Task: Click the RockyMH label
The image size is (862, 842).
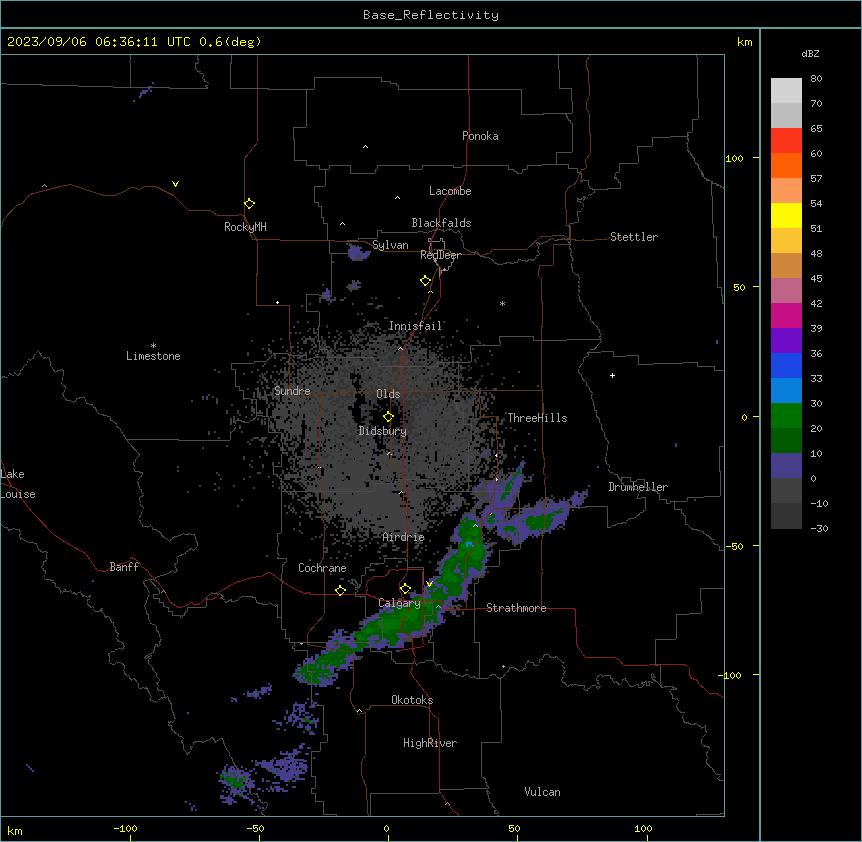Action: click(x=245, y=227)
